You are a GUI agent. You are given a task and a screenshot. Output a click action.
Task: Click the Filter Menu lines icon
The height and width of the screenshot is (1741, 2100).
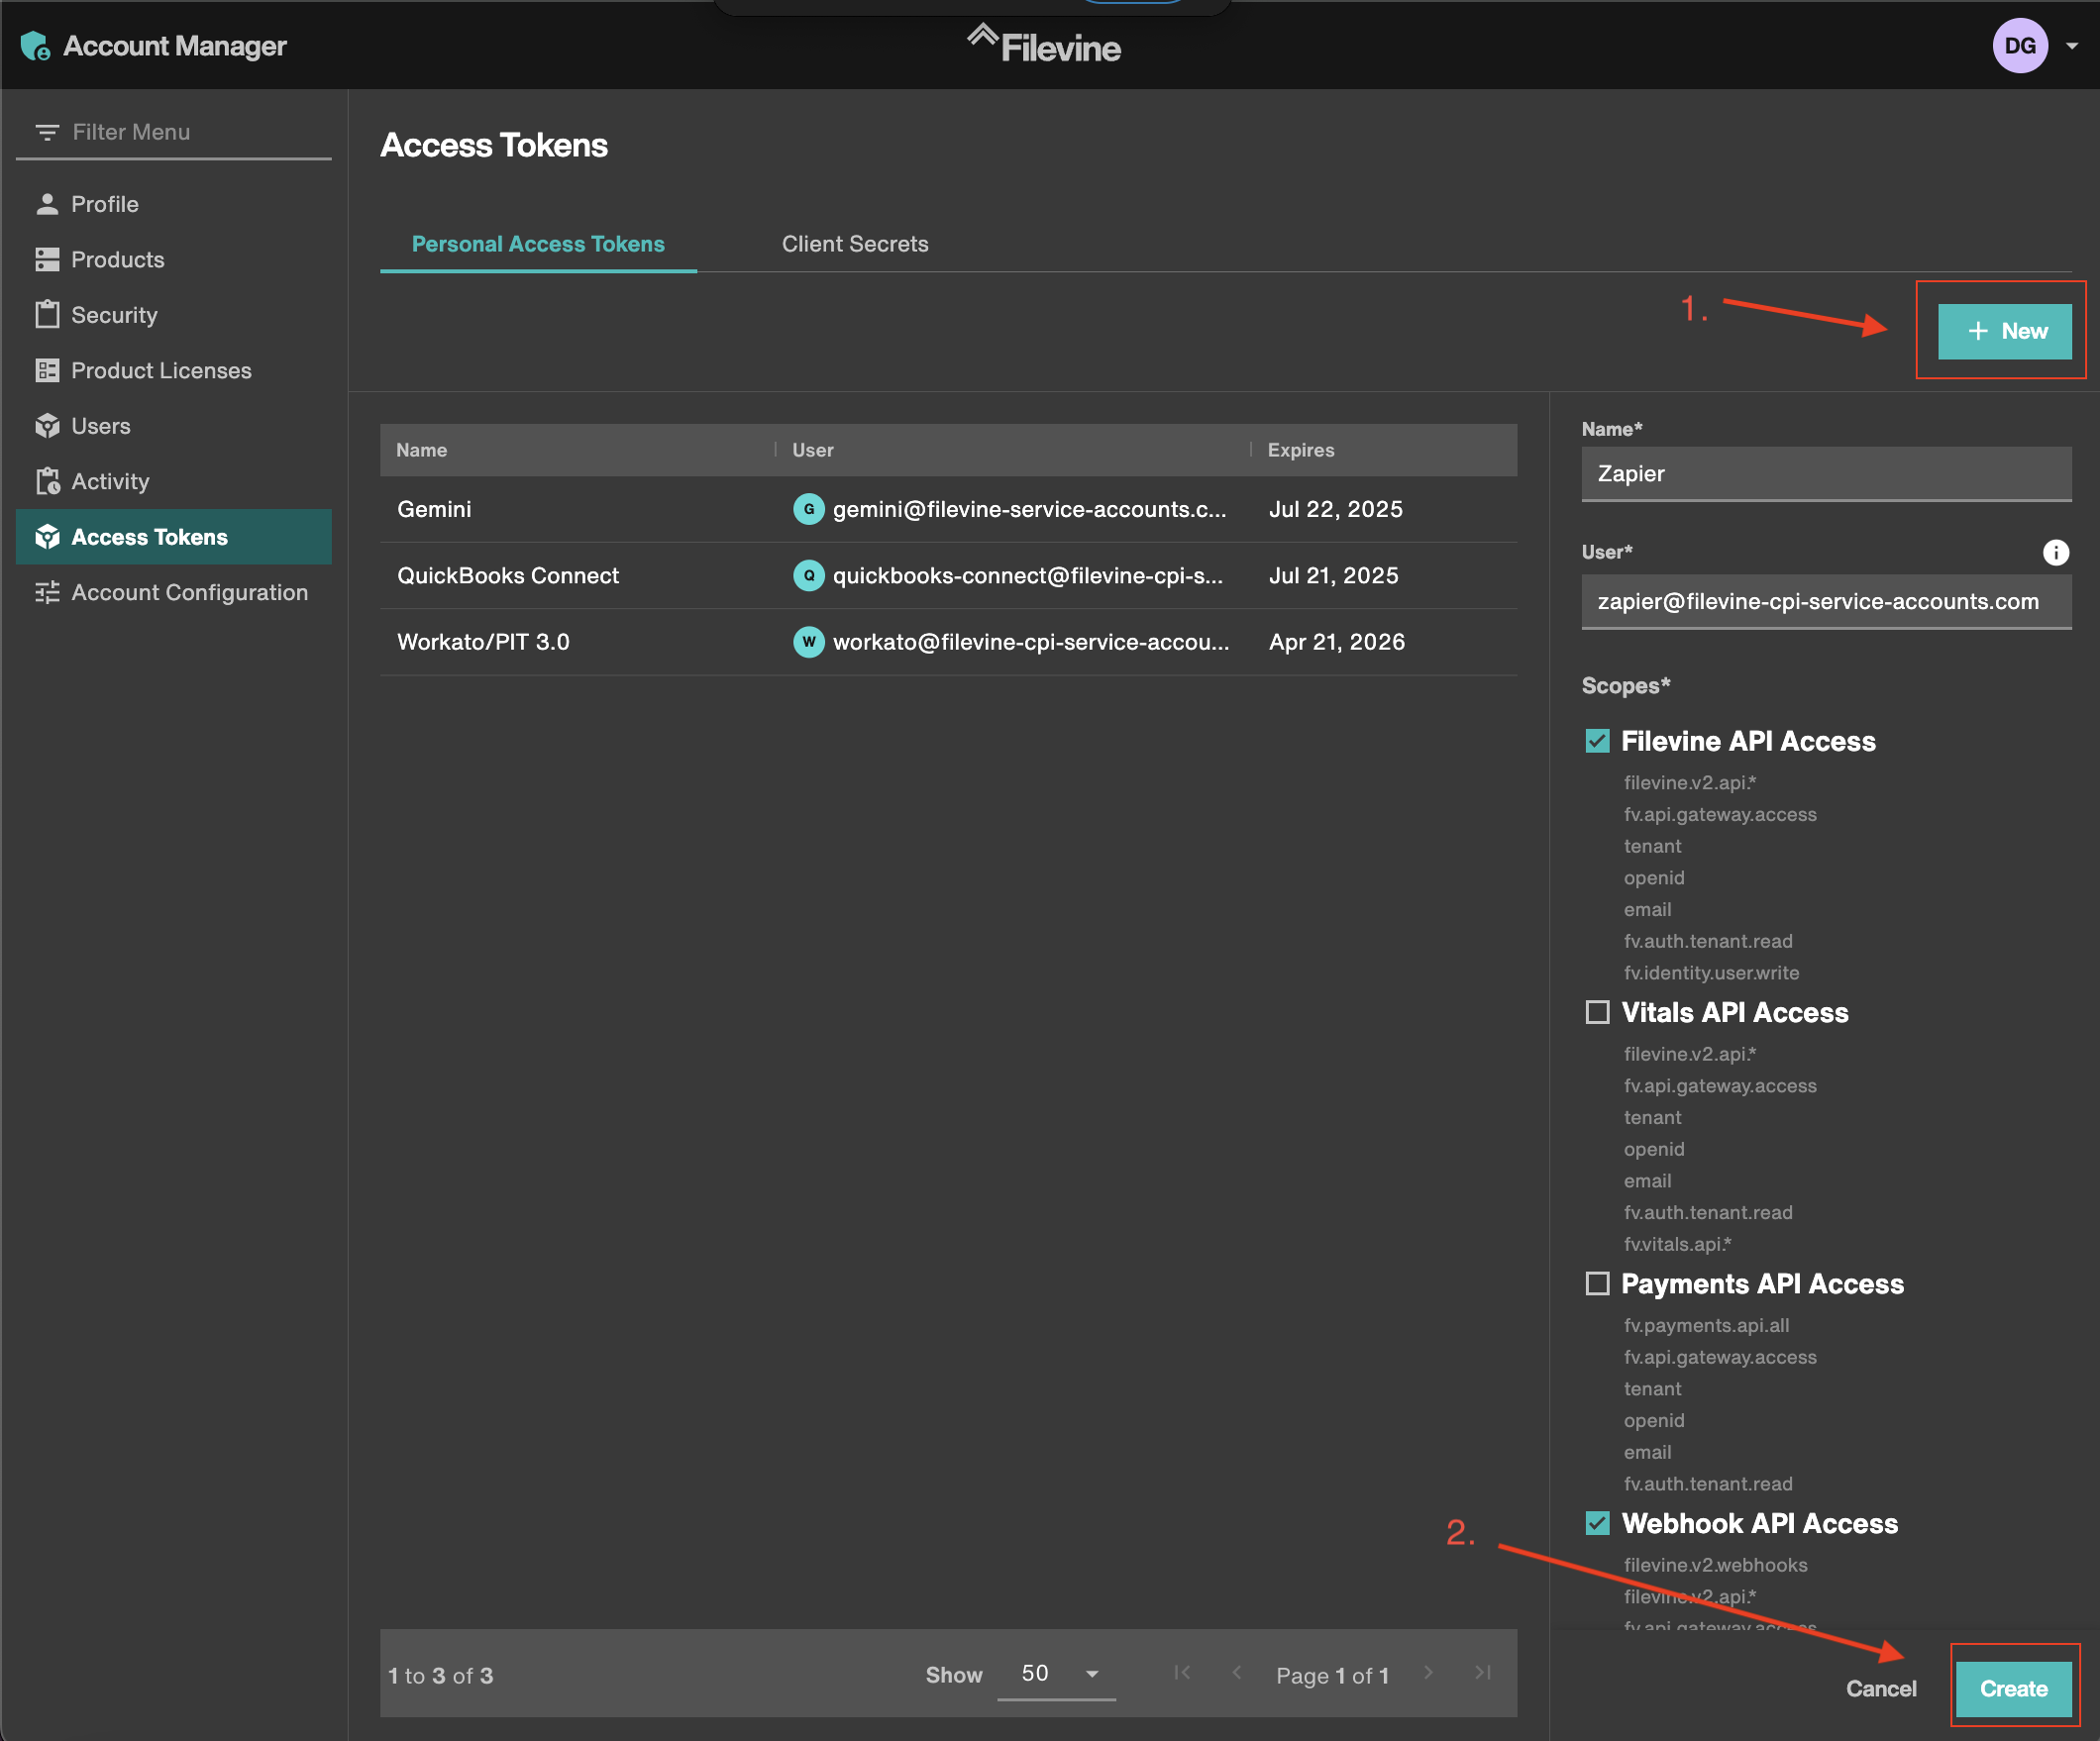46,132
